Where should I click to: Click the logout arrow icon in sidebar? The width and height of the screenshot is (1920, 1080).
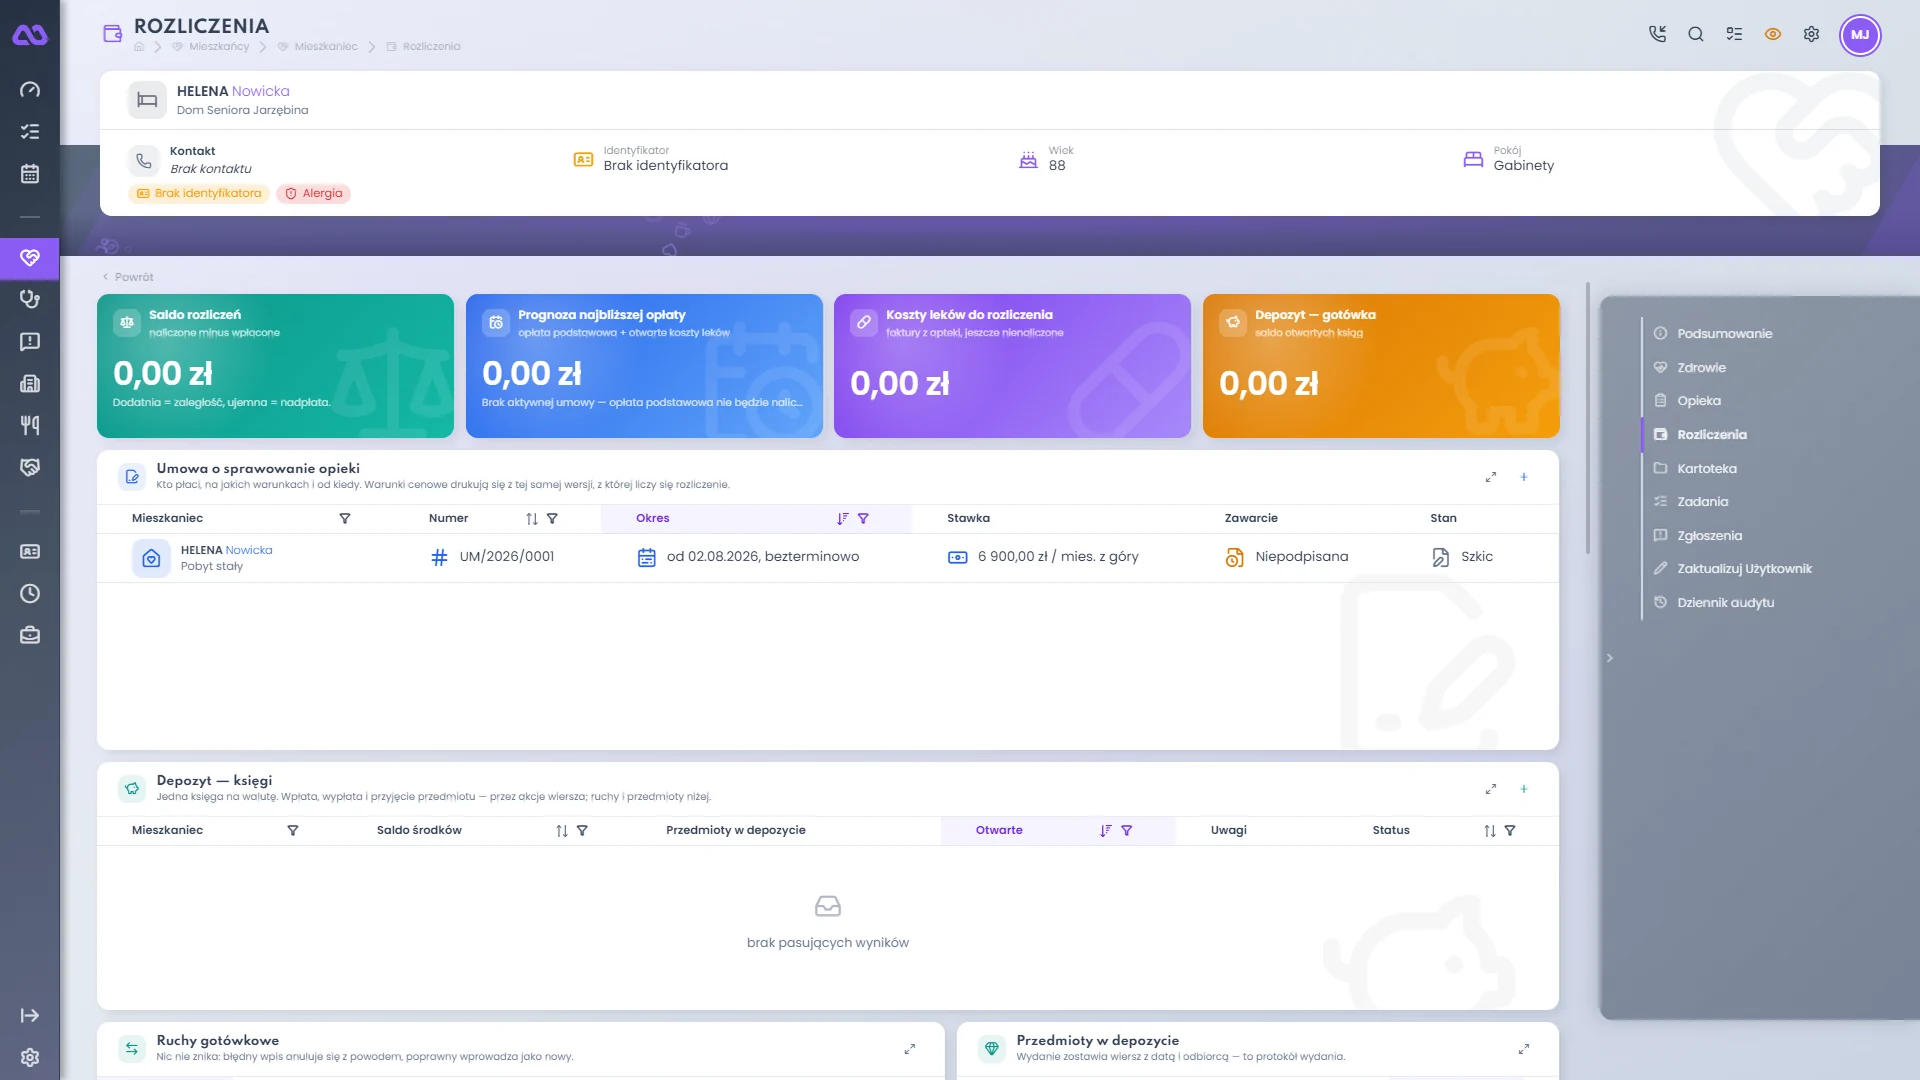point(30,1016)
